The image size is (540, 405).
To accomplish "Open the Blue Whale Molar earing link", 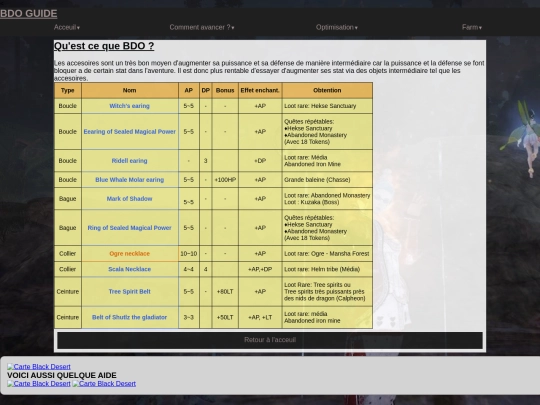I will (x=129, y=180).
